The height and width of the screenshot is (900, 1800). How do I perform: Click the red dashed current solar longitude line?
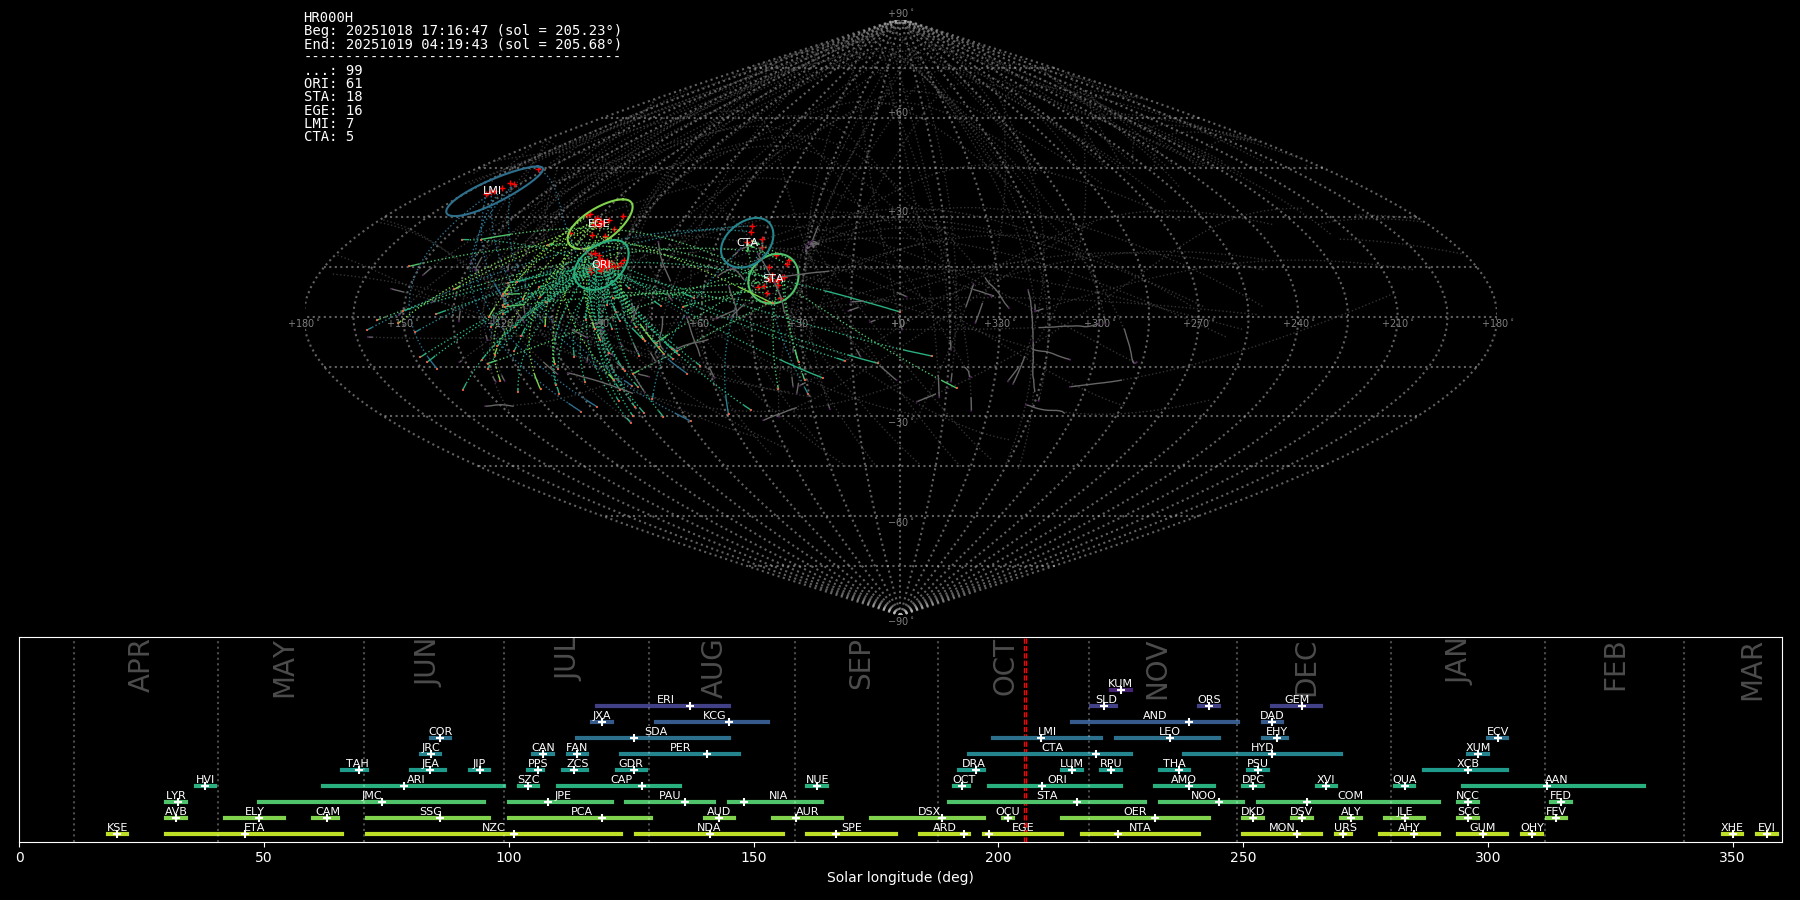1025,740
